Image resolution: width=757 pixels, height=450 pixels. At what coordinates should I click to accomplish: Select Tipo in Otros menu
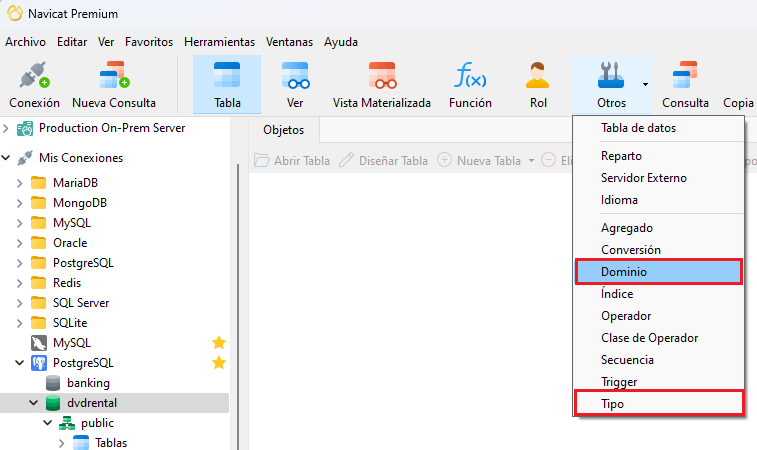(659, 404)
